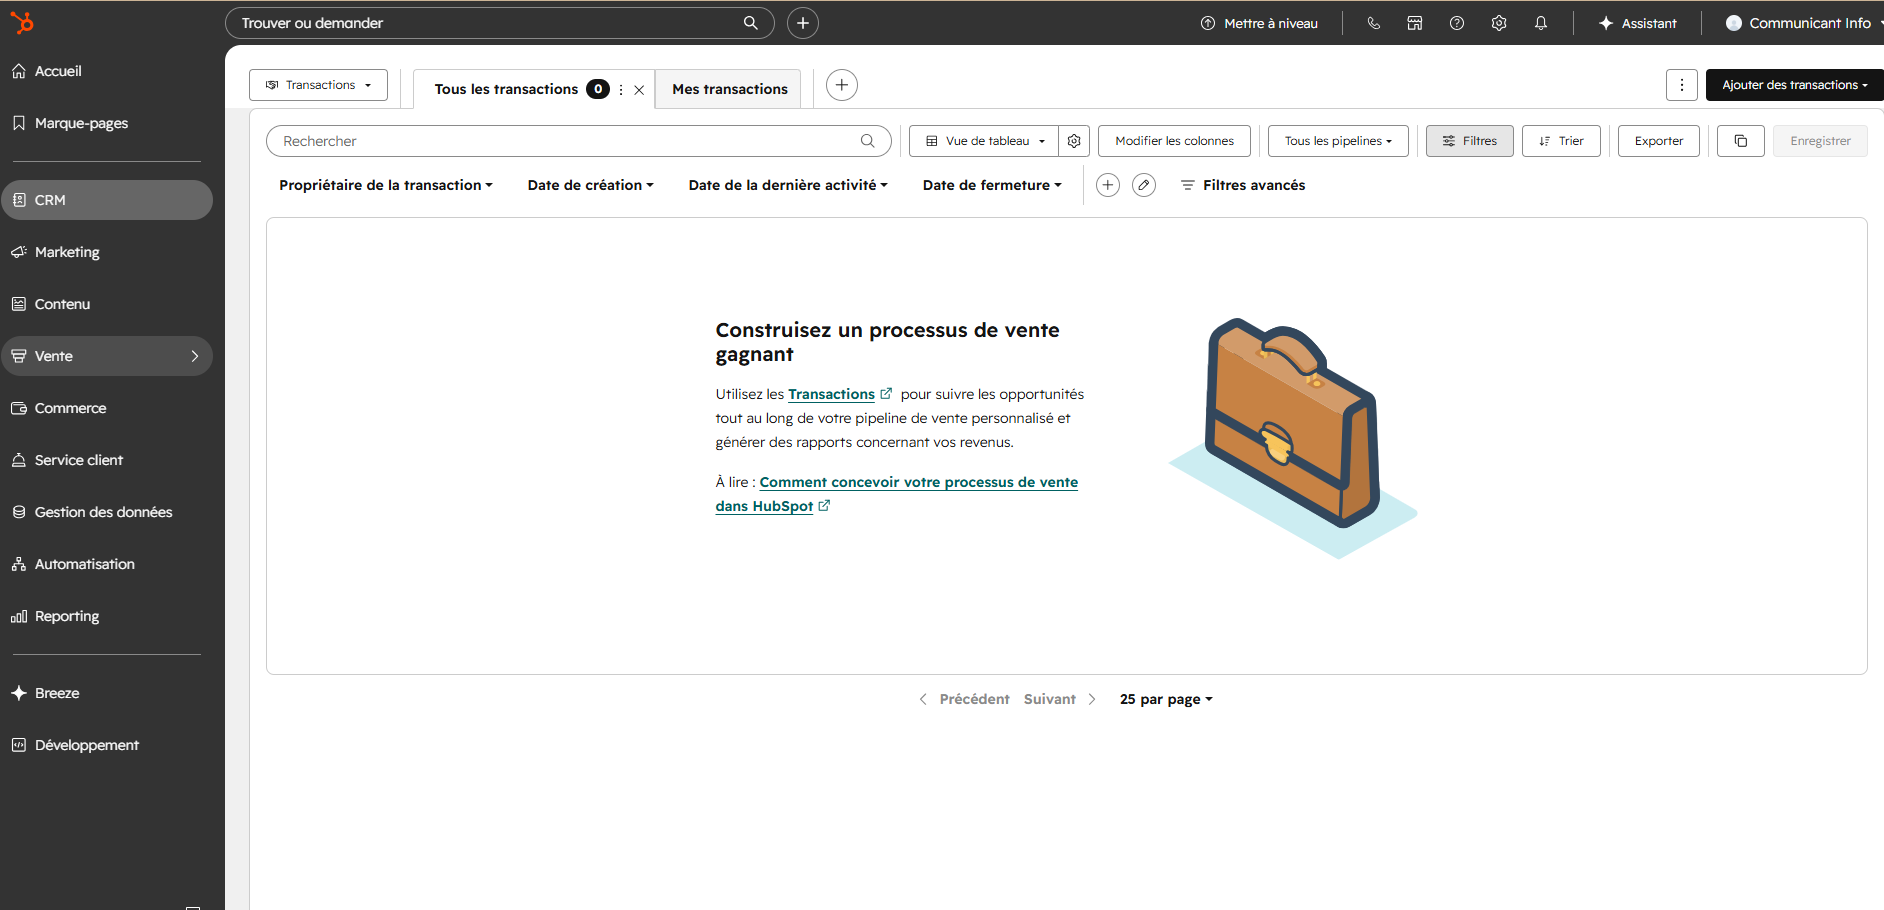Open Date de la dernière activité filter

(x=788, y=185)
